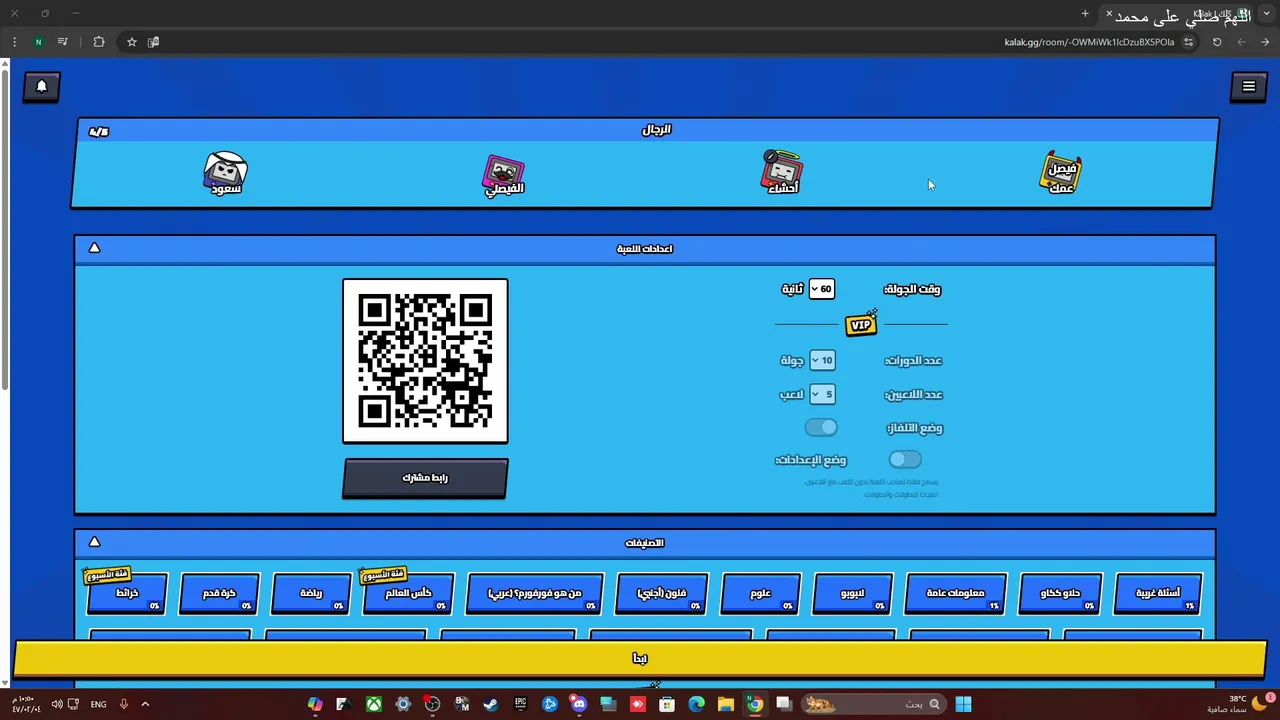Open a new browser tab
Image resolution: width=1280 pixels, height=720 pixels.
click(1085, 13)
